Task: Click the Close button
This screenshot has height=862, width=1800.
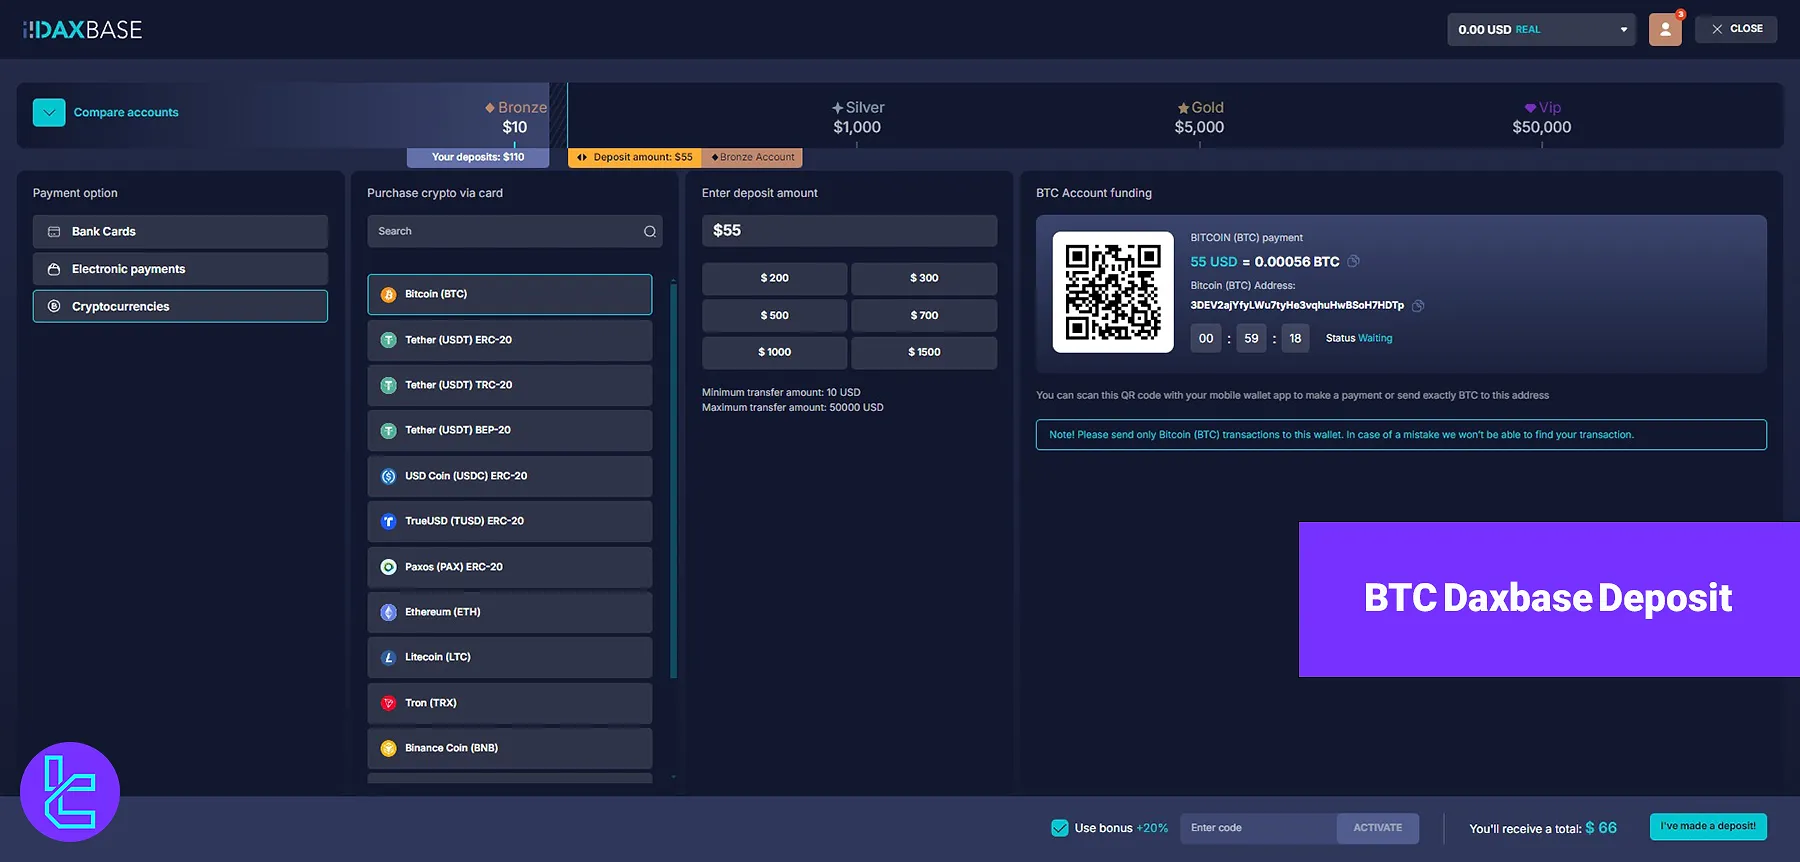Action: coord(1736,29)
